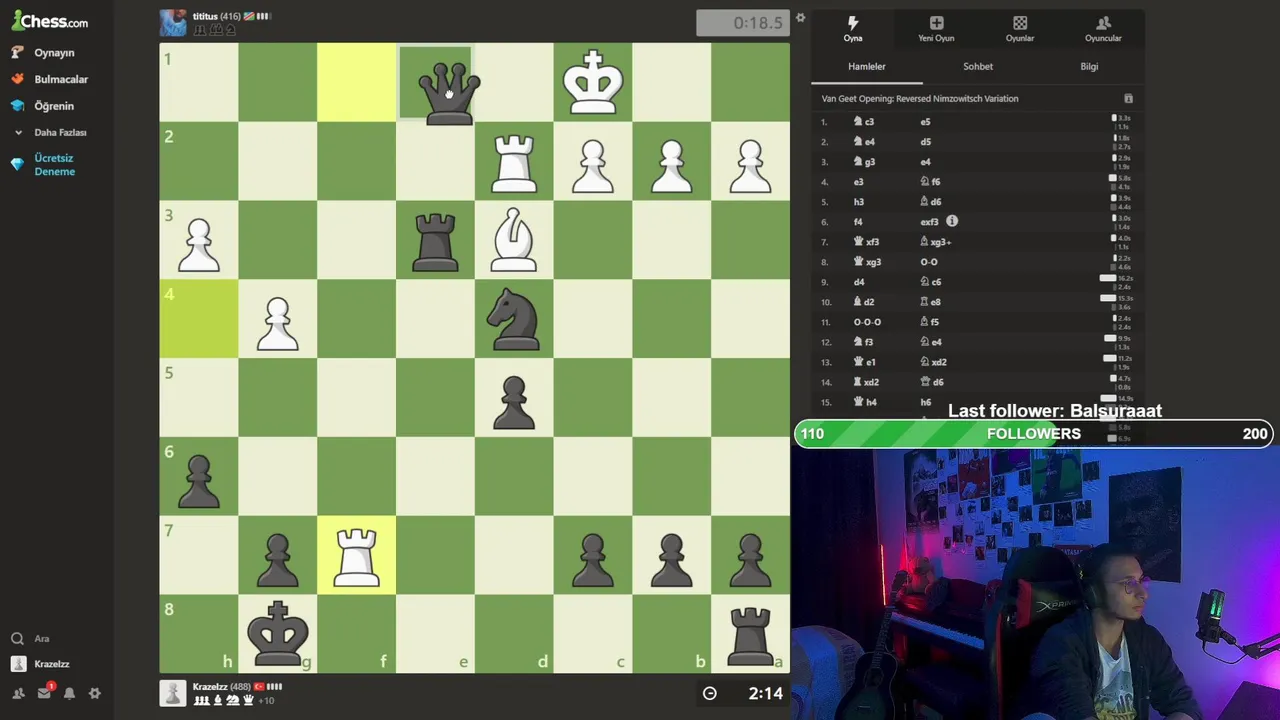
Task: Select the exf3 move in move list
Action: click(930, 222)
